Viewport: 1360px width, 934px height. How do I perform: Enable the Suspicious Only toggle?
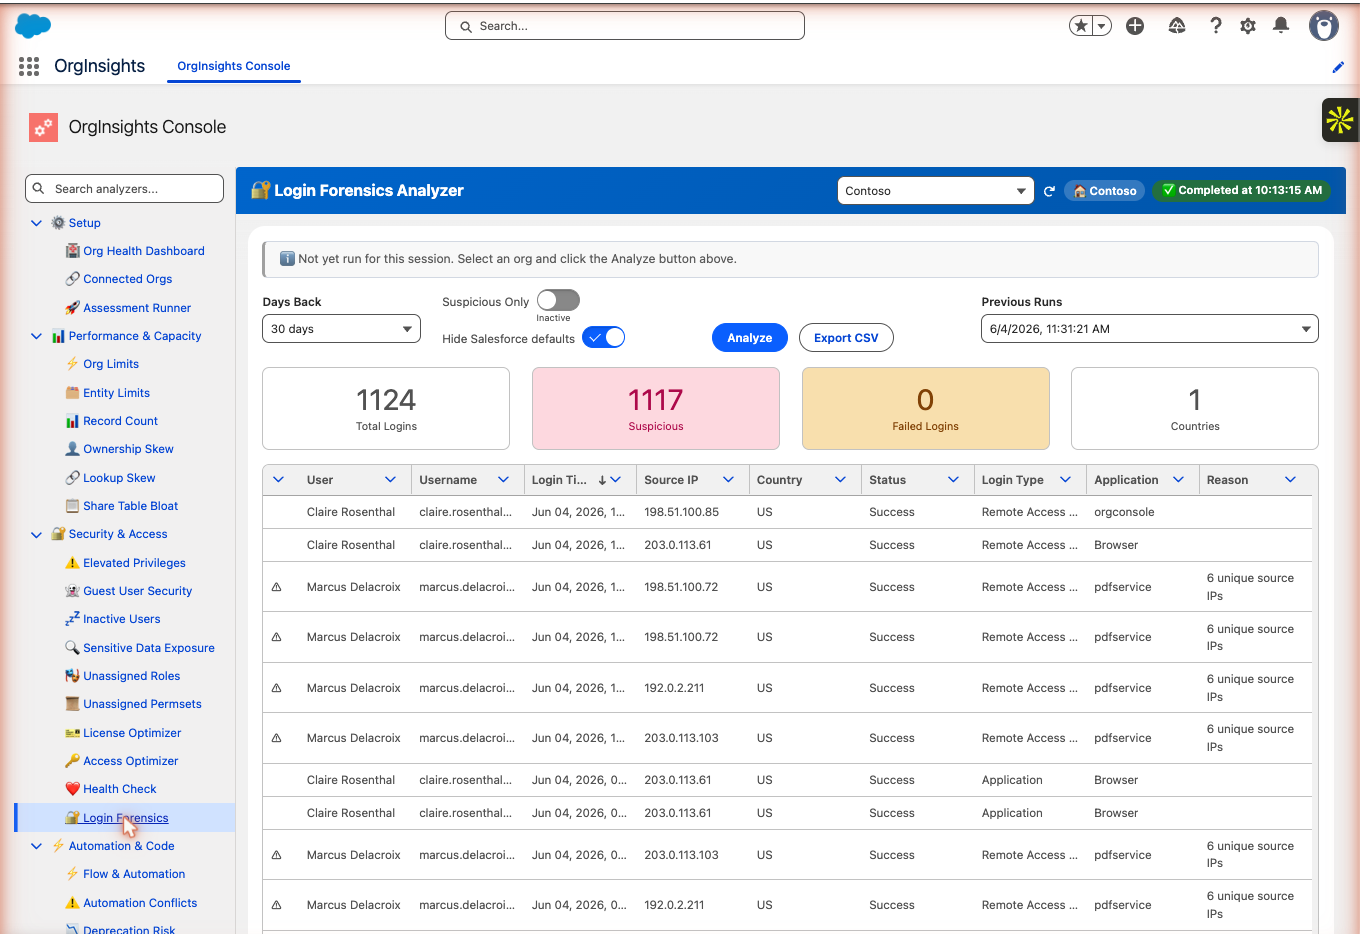click(x=558, y=300)
